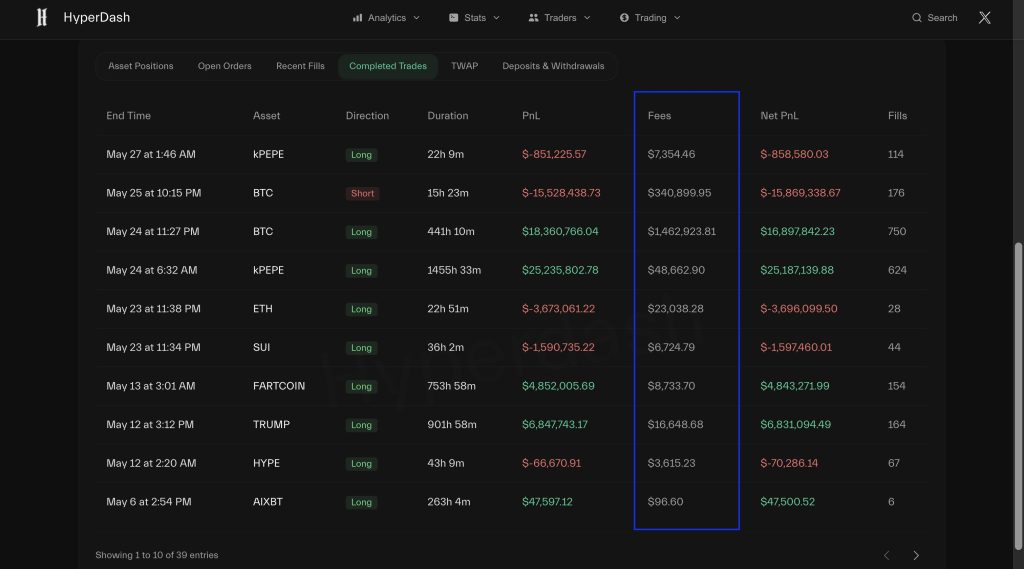Click the Net PnL value $-858,580.03
The image size is (1024, 569).
(x=794, y=154)
